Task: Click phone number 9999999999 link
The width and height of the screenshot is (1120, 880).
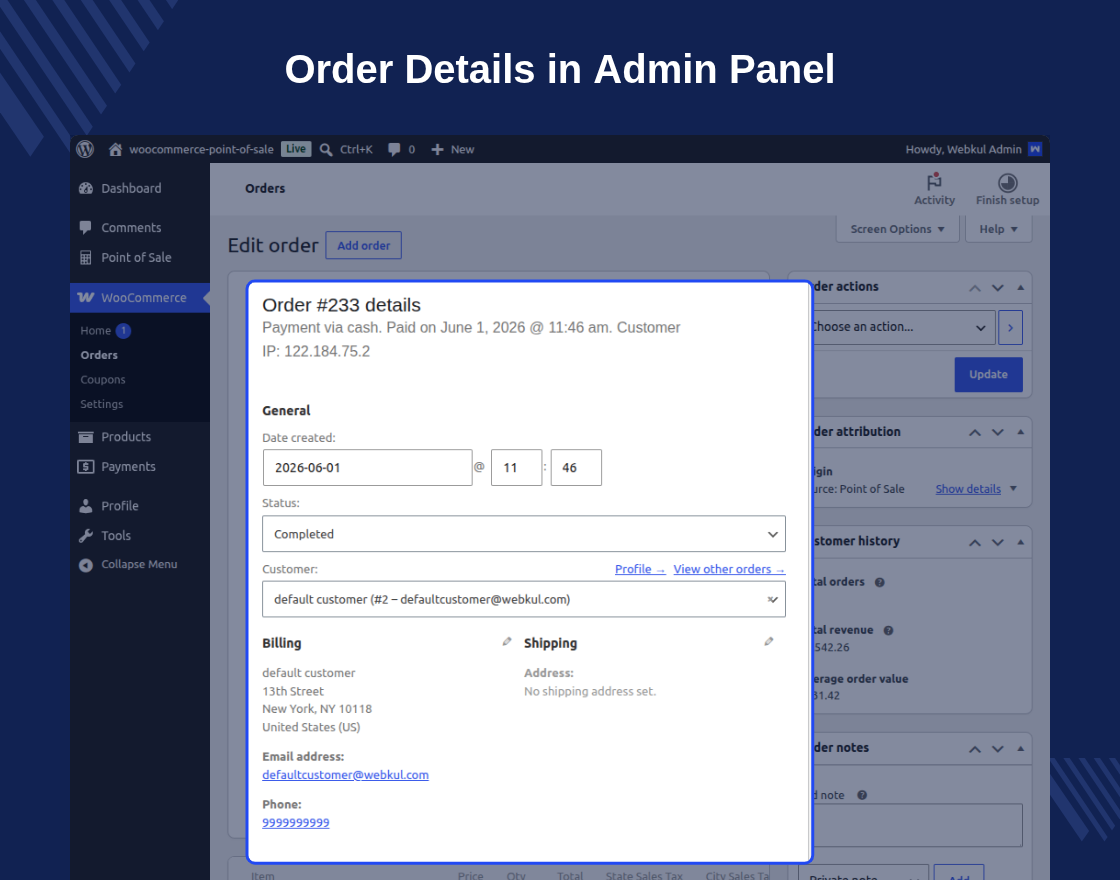Action: [x=296, y=823]
